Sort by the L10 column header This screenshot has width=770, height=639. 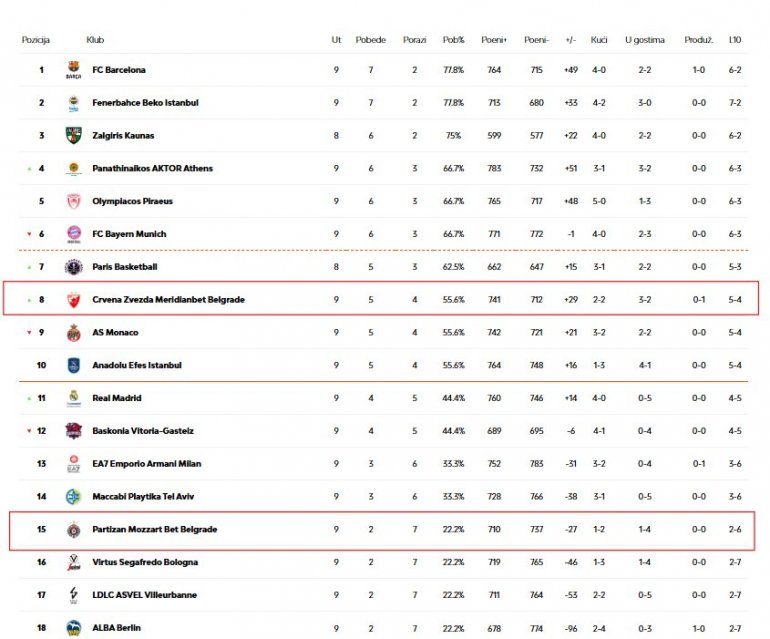[x=735, y=40]
